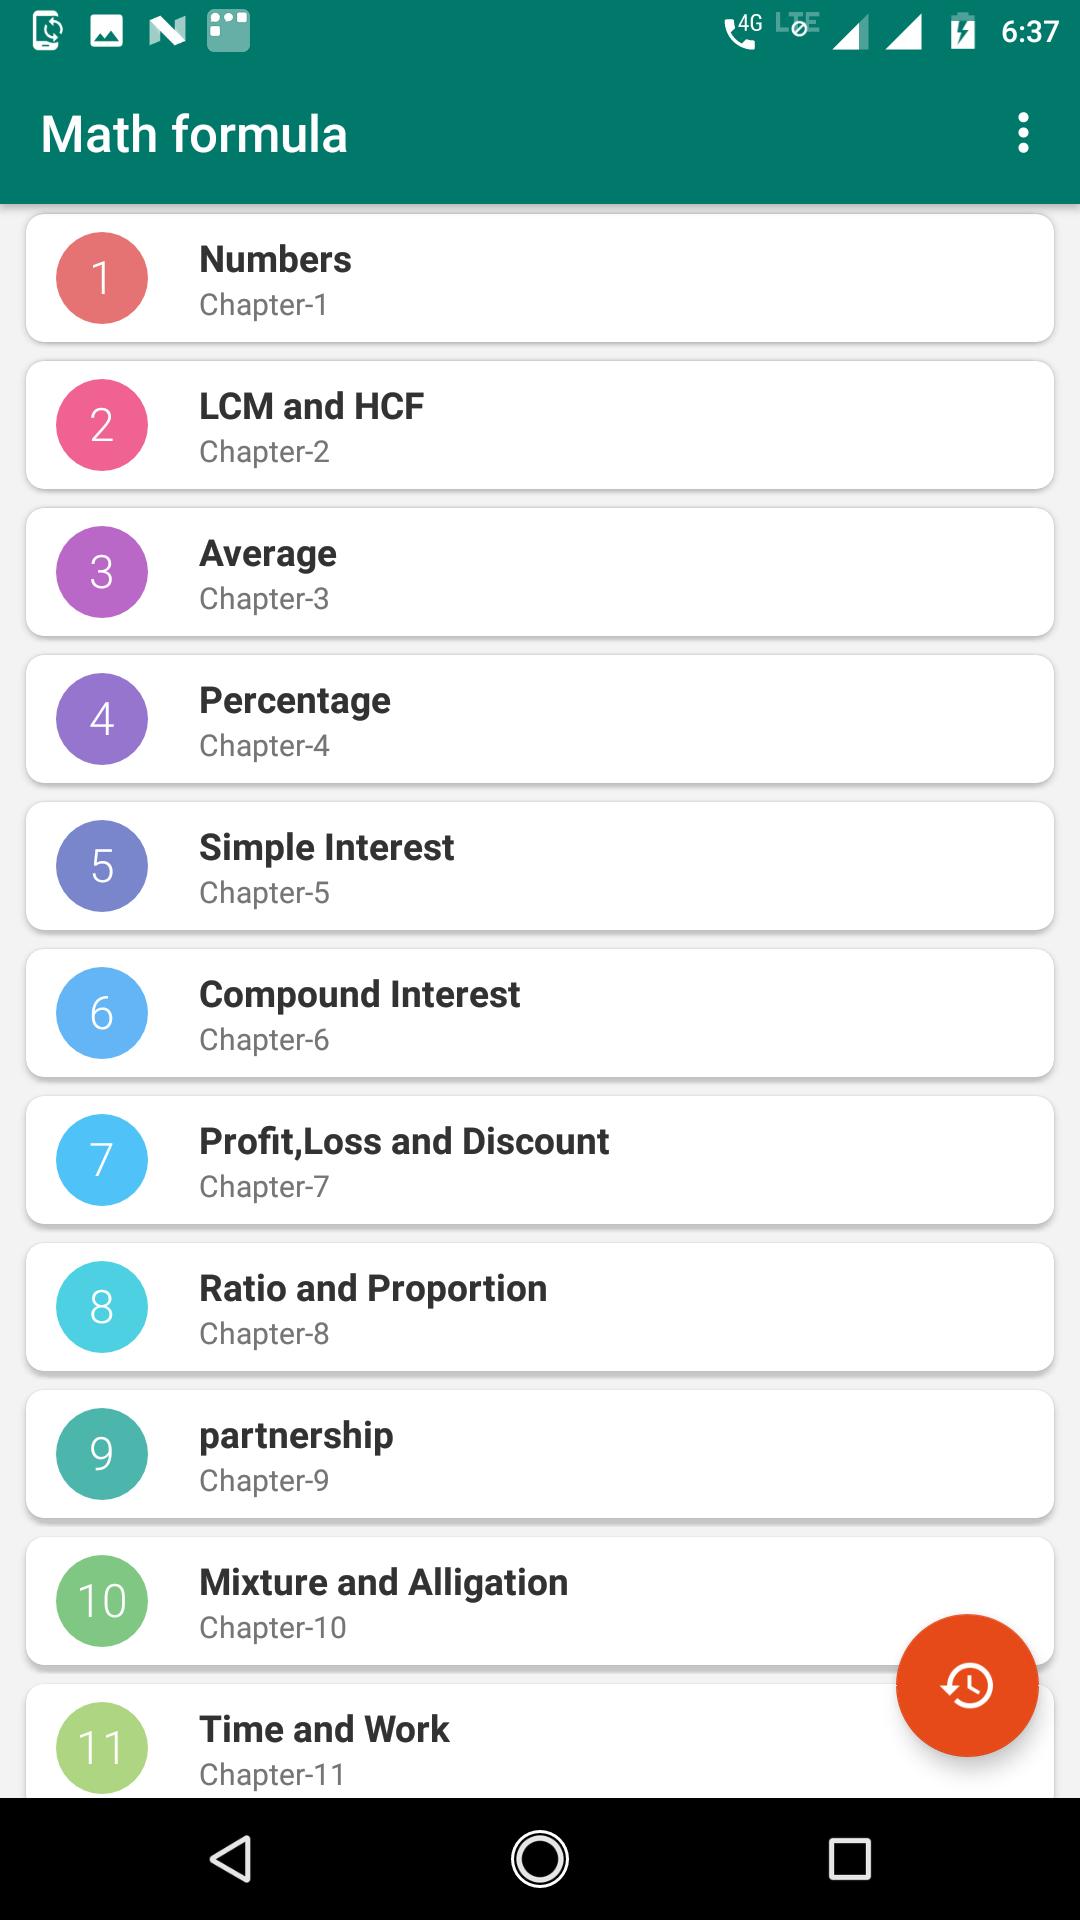Open Compound Interest chapter
The width and height of the screenshot is (1080, 1920).
click(x=540, y=1013)
